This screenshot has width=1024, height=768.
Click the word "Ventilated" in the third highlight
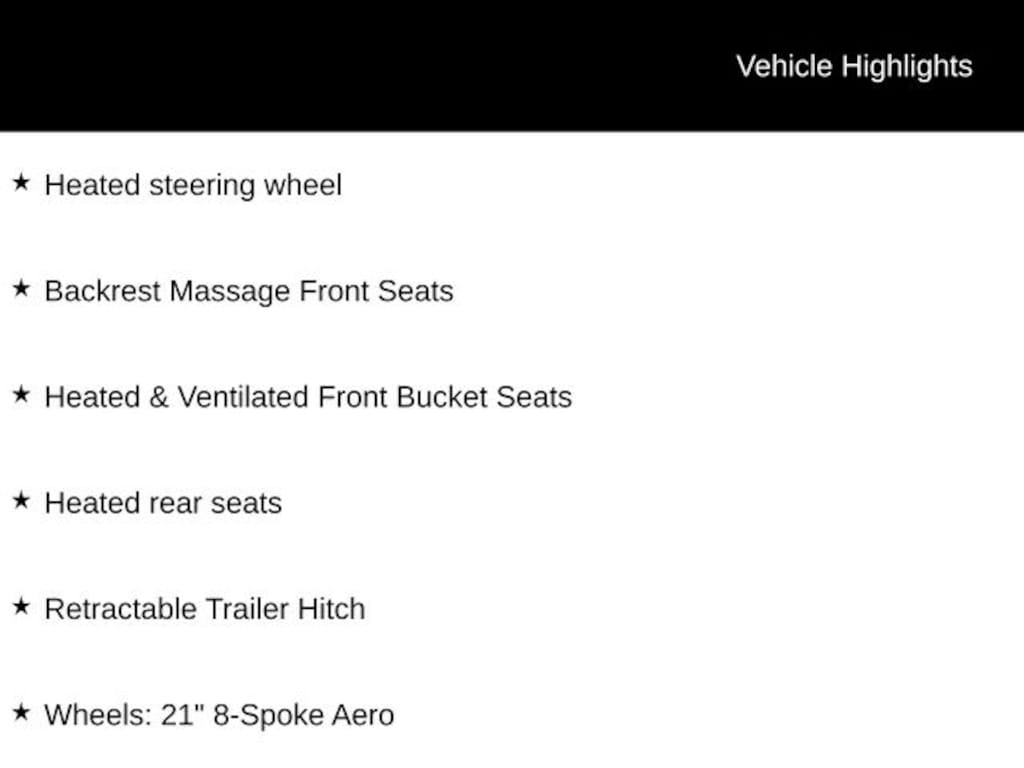243,397
